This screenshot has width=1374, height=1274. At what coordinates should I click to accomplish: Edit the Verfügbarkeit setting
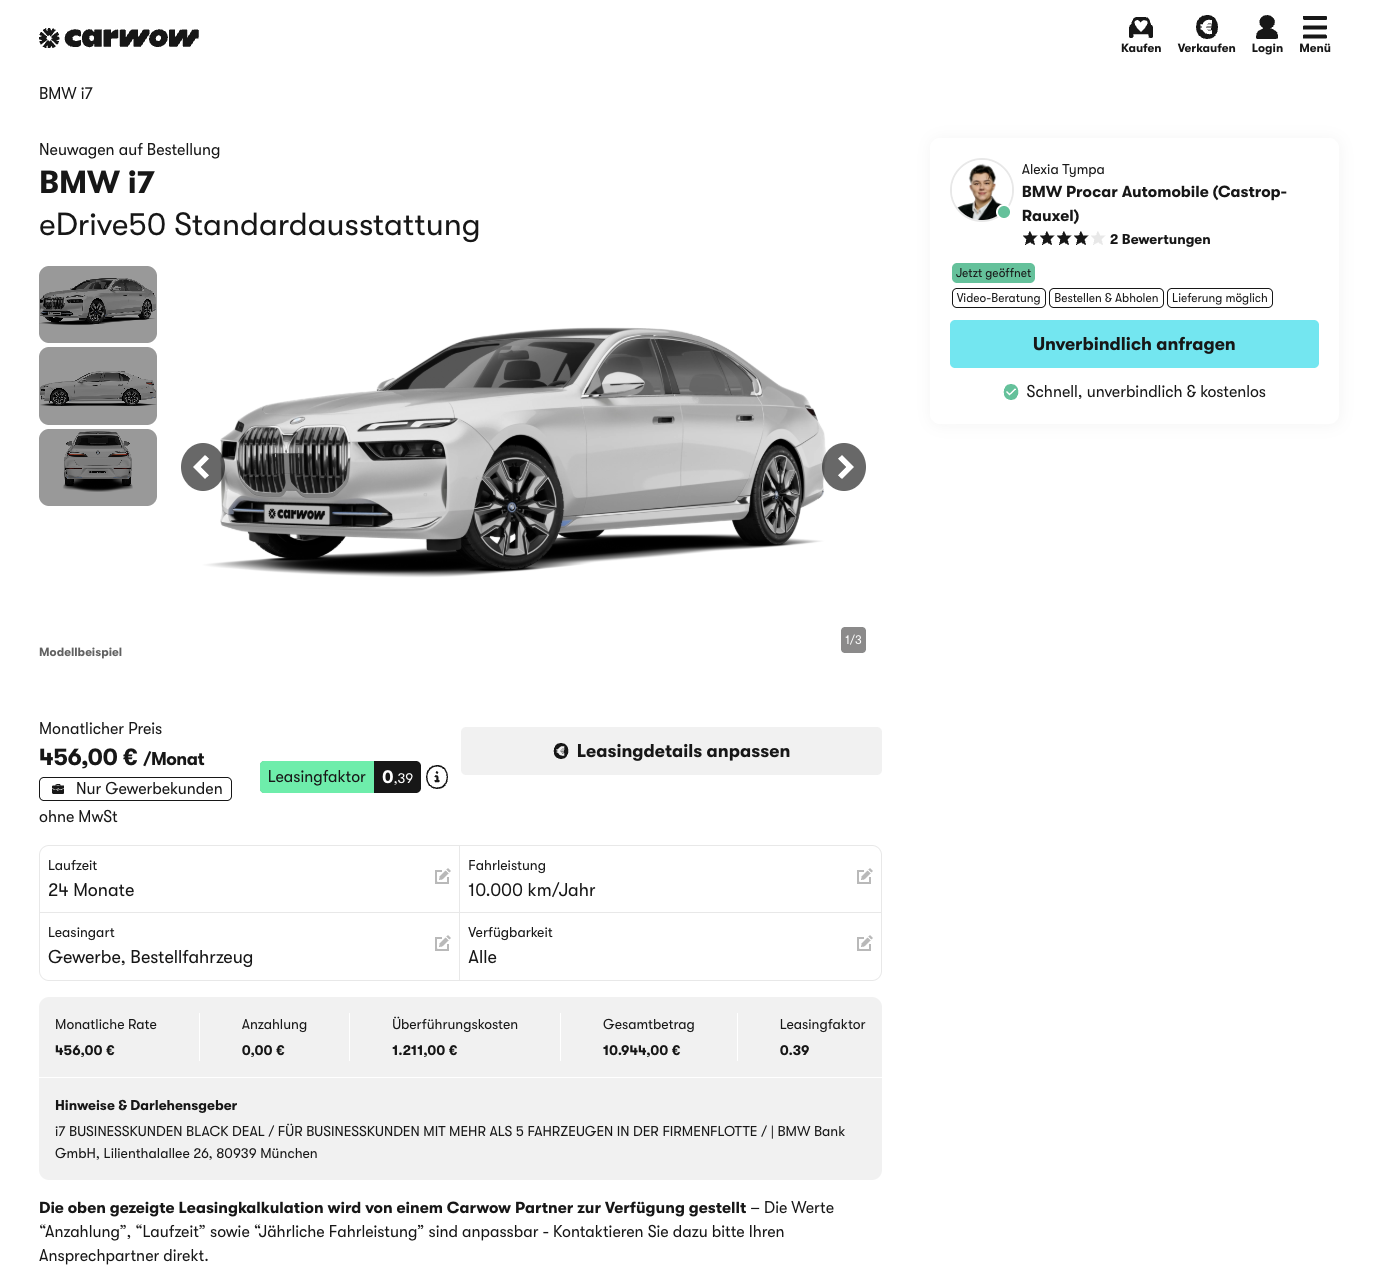tap(864, 944)
